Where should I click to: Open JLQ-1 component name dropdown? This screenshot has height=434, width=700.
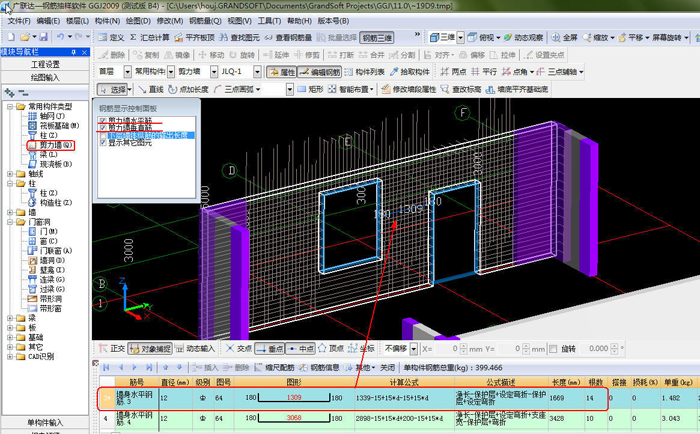tap(257, 71)
